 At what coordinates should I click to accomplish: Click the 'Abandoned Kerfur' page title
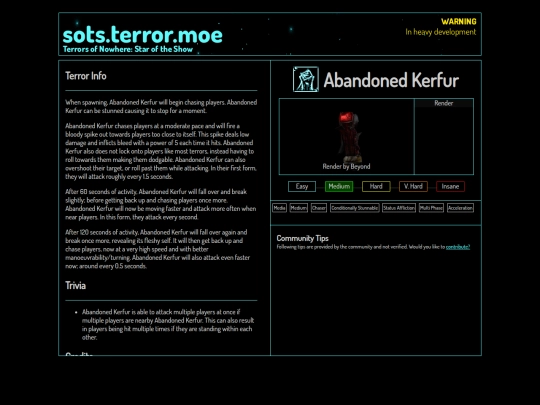pos(391,80)
